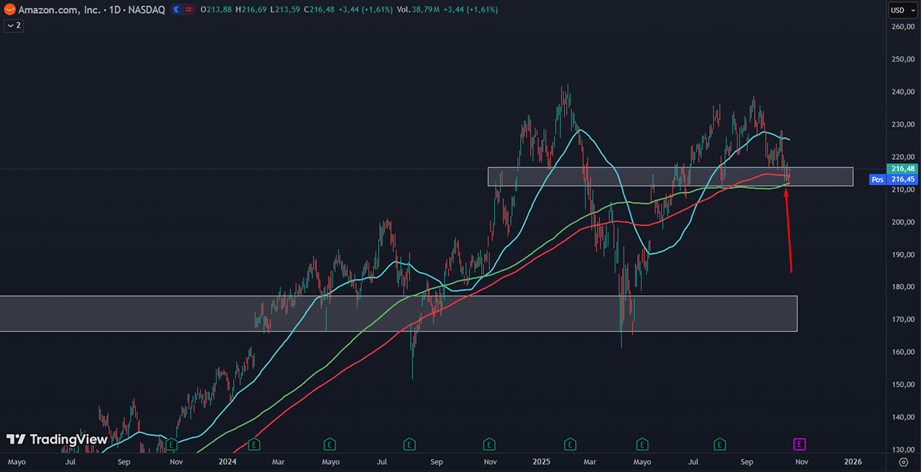Click the earnings marker between Jul and Sep 2024
Viewport: 921px width, 472px height.
409,444
